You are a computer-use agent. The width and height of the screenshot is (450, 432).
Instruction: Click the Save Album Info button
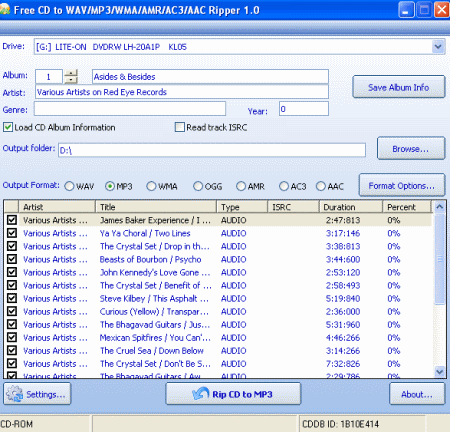pyautogui.click(x=399, y=87)
